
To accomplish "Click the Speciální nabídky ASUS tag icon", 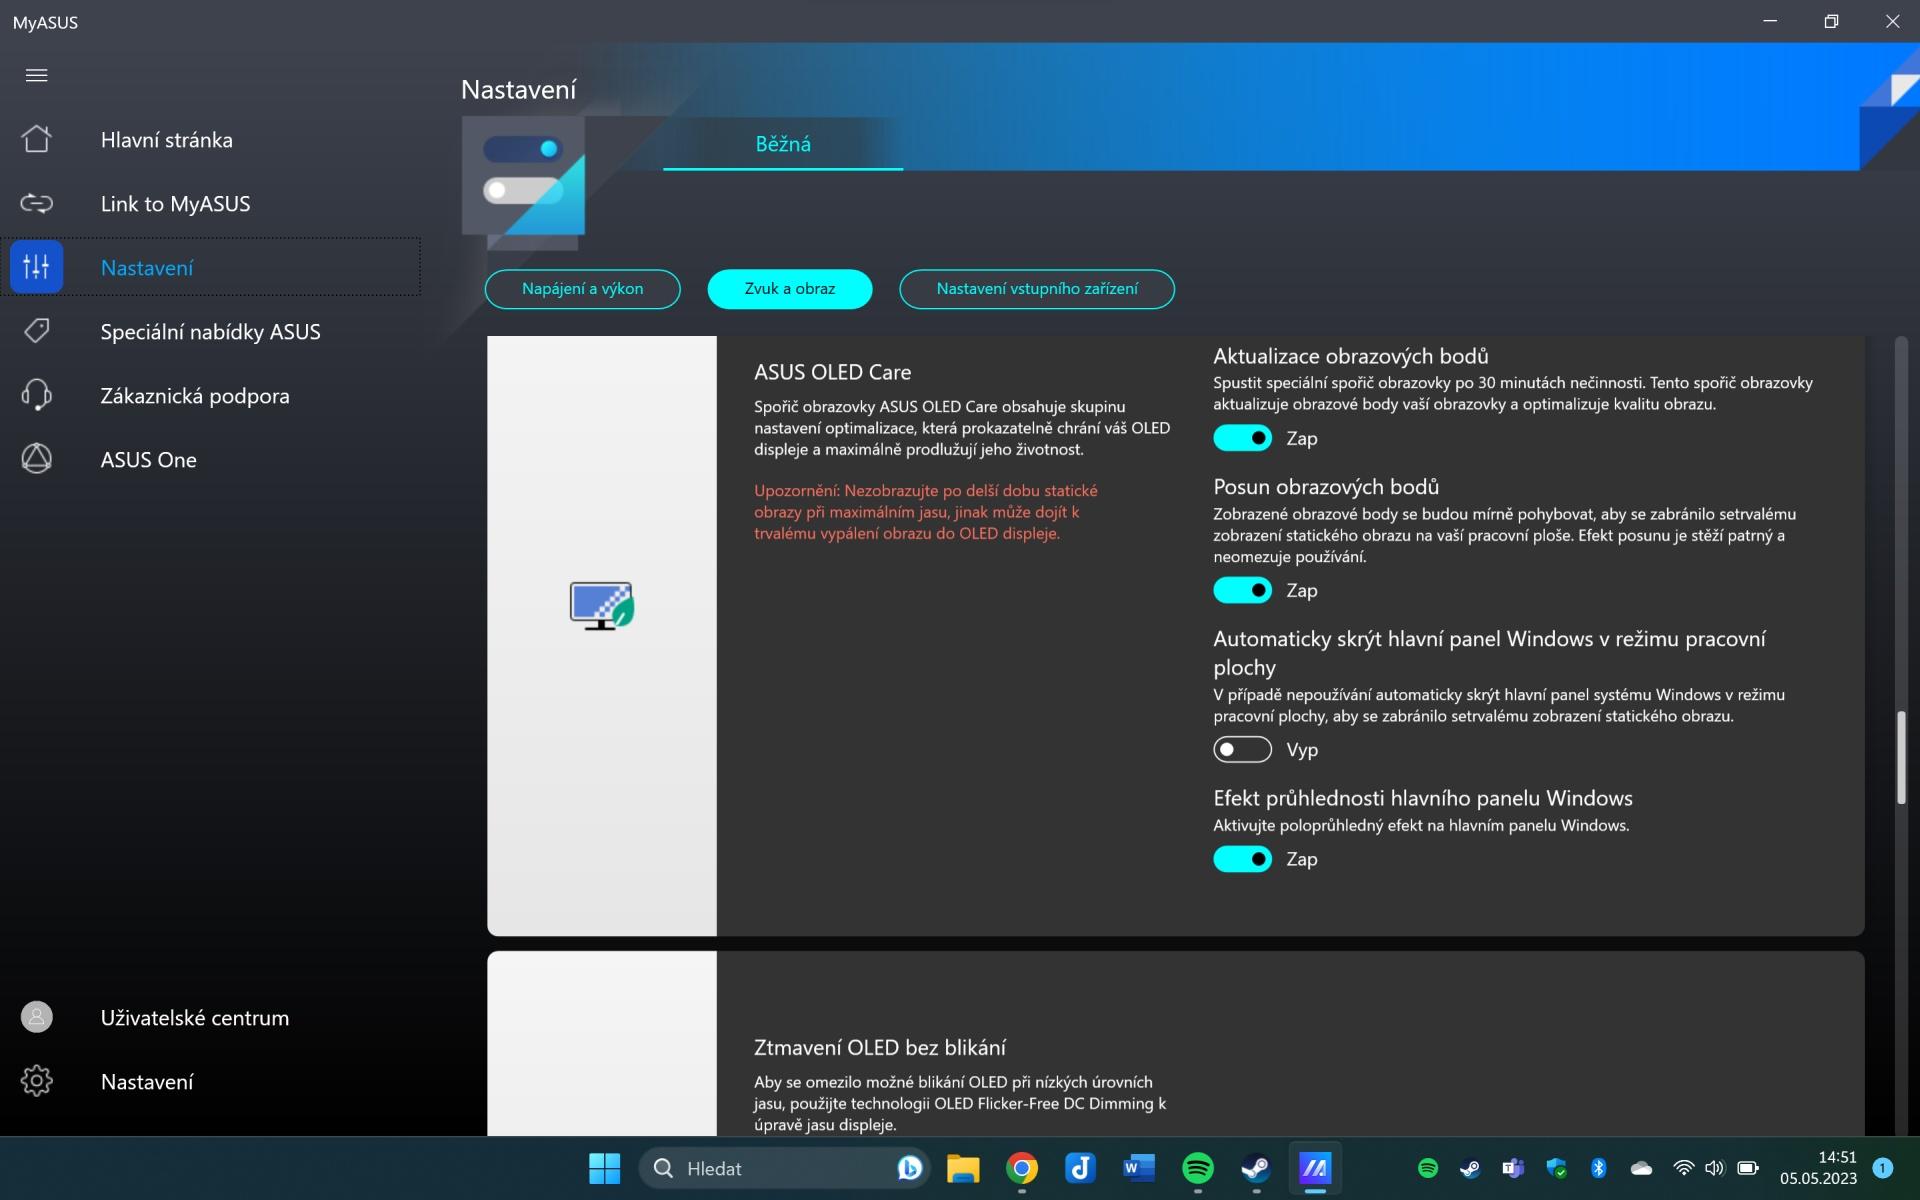I will pyautogui.click(x=36, y=331).
